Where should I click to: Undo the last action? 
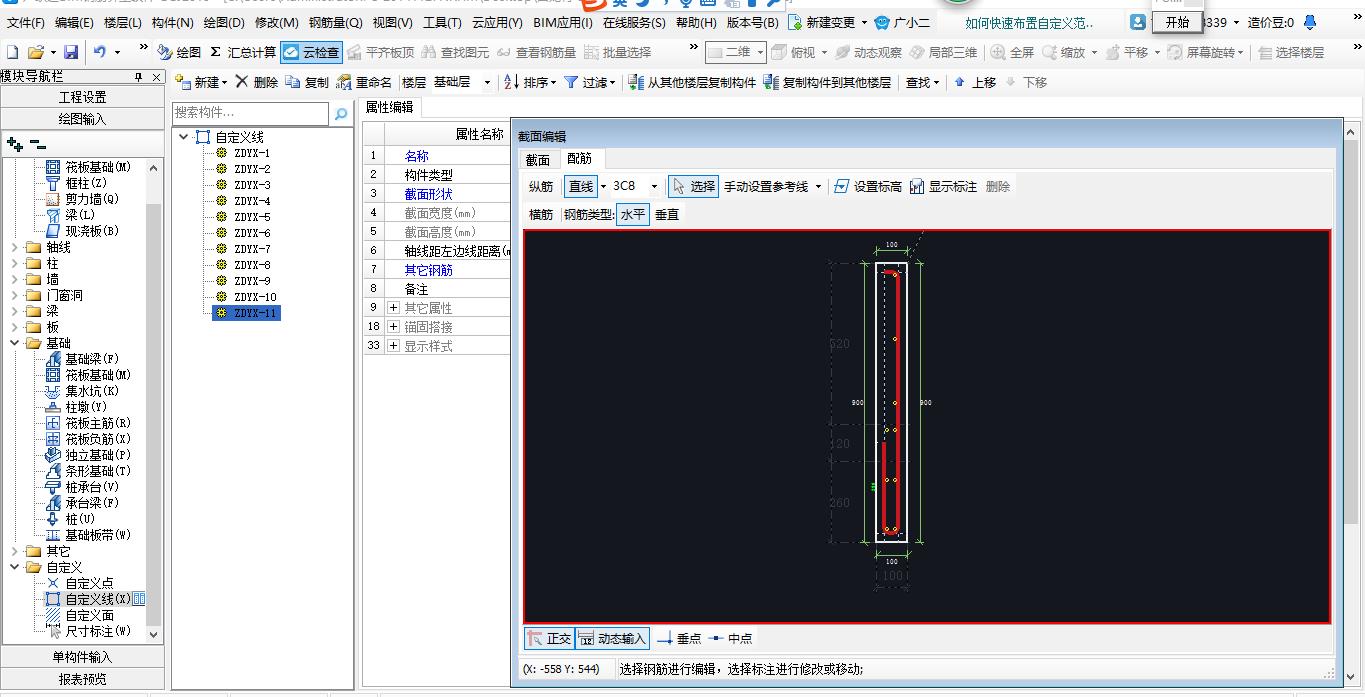click(100, 52)
